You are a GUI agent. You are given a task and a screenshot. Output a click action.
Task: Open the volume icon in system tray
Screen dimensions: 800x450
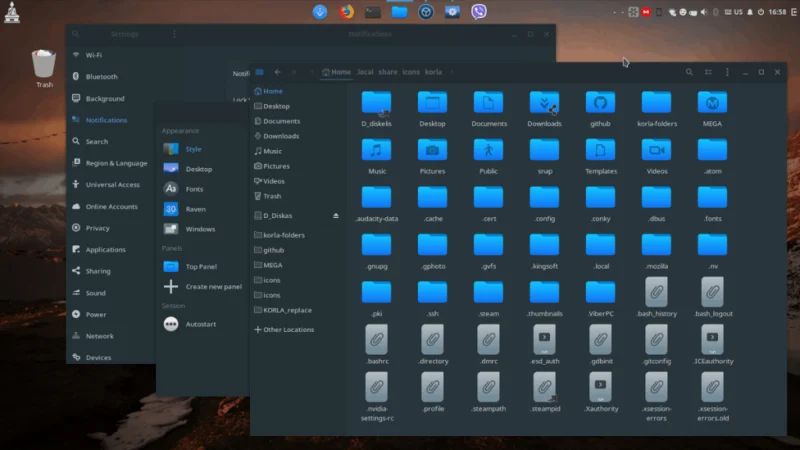pyautogui.click(x=704, y=12)
